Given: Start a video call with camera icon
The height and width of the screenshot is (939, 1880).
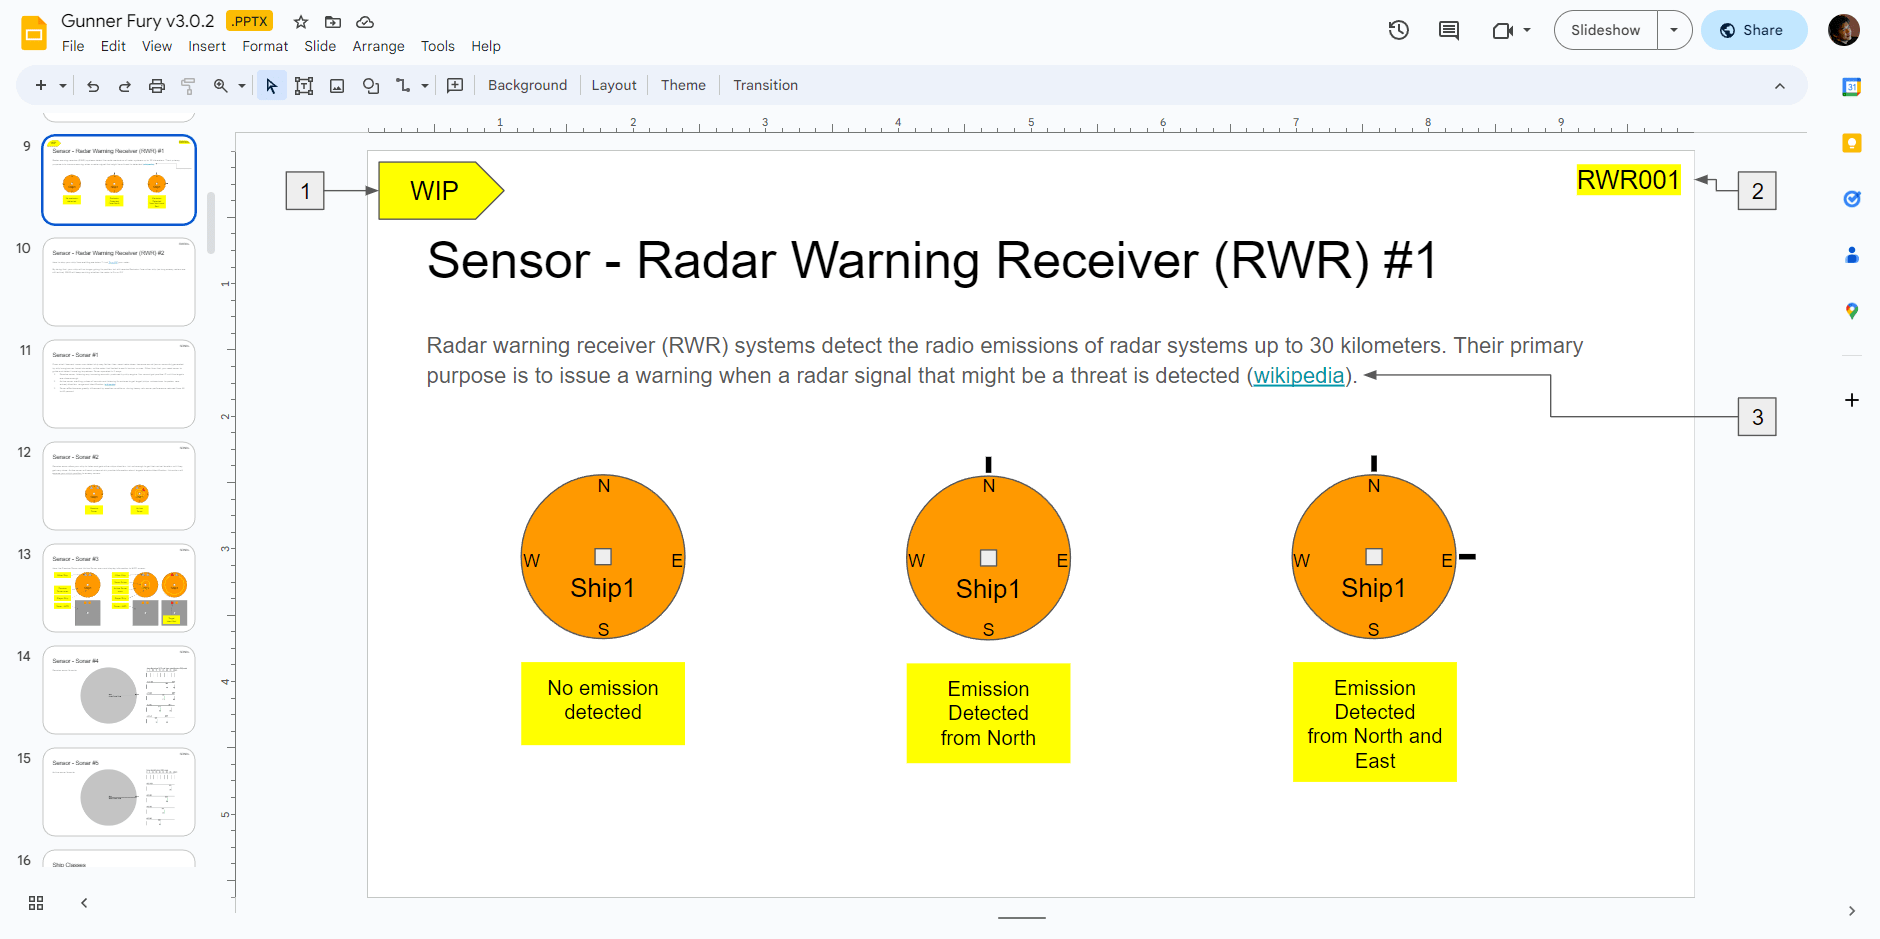Looking at the screenshot, I should click(1502, 30).
